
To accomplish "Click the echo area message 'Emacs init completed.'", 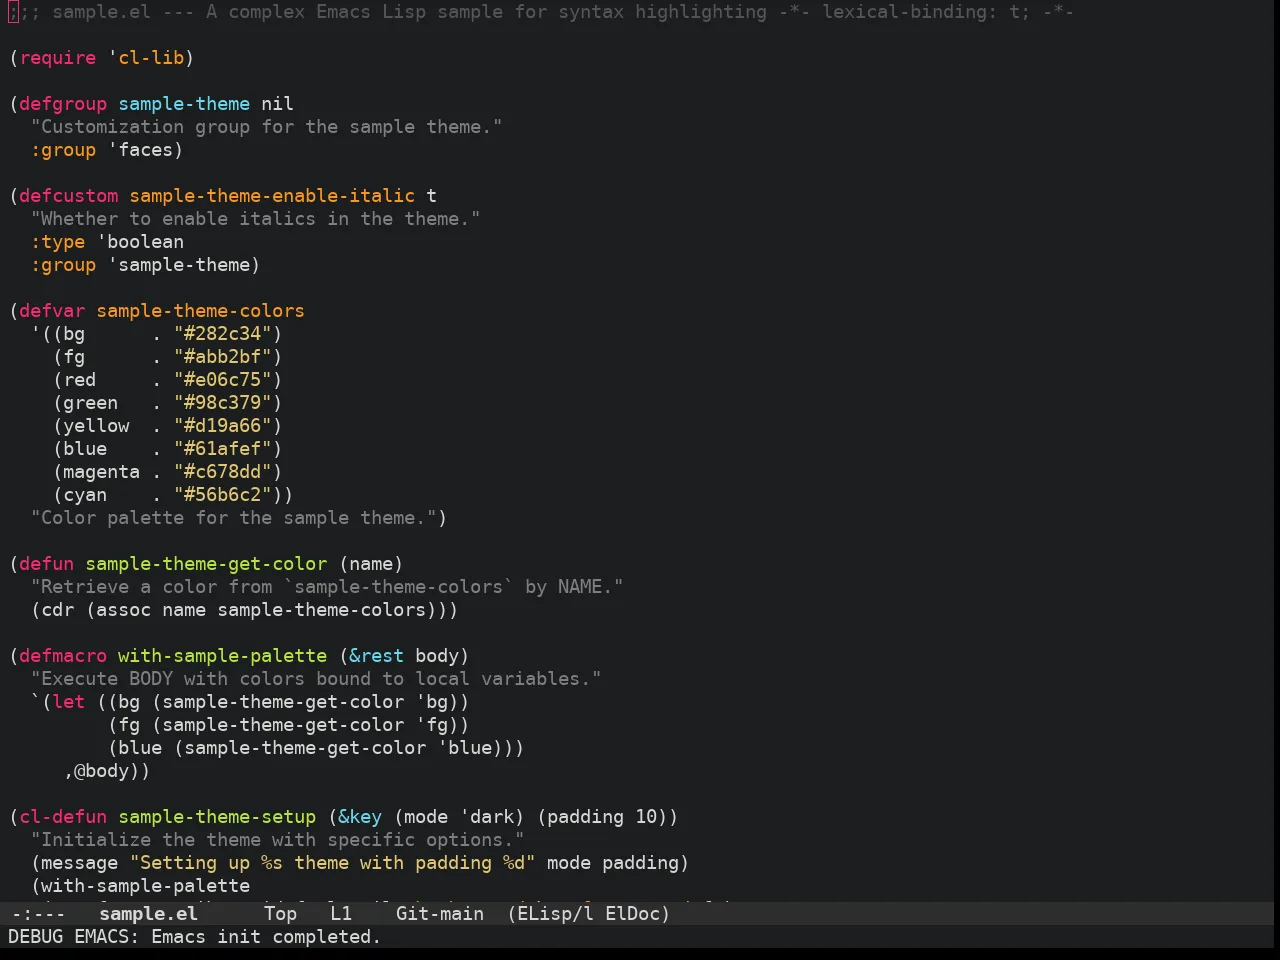I will (266, 937).
